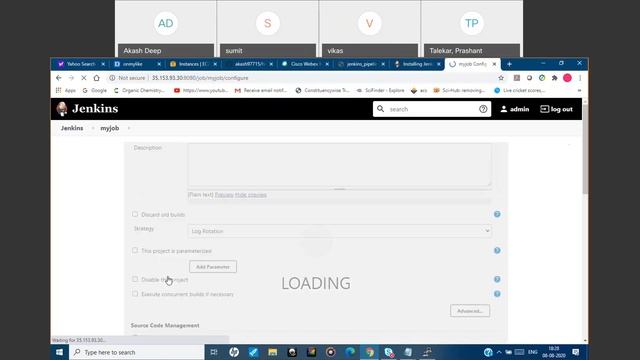The height and width of the screenshot is (360, 640).
Task: Click the taskbar search box
Action: (137, 352)
